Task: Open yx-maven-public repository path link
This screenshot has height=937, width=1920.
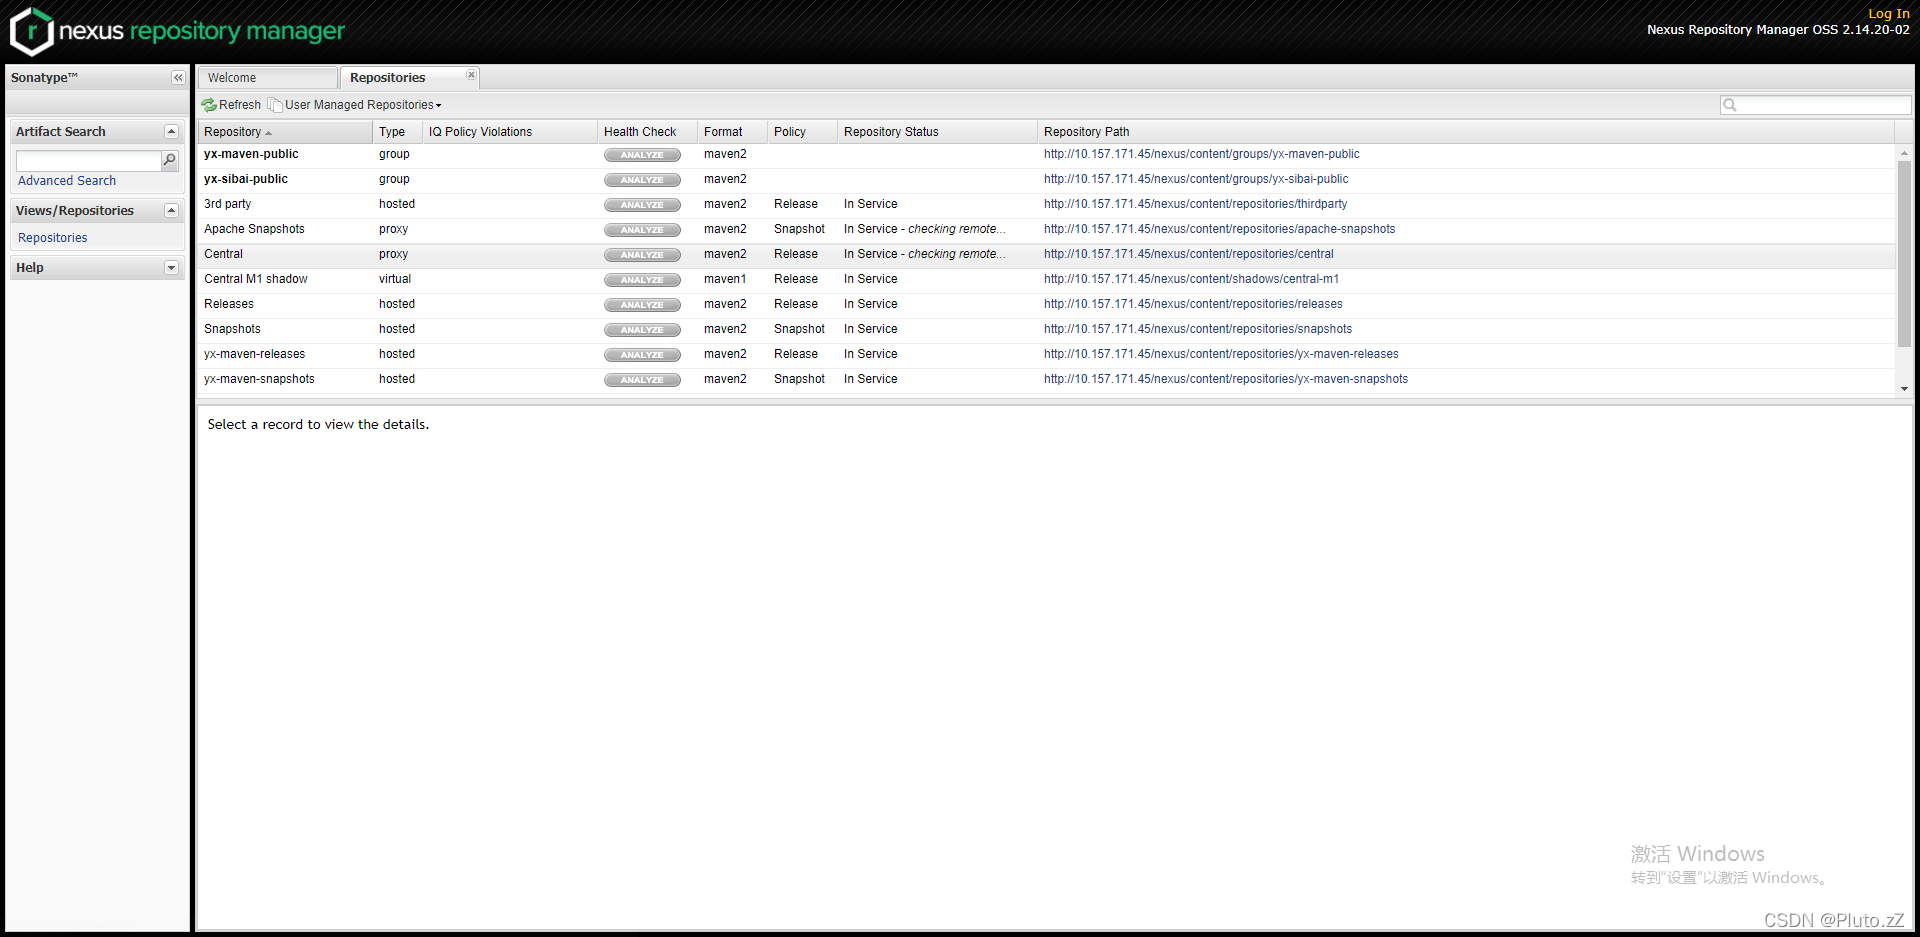Action: pos(1201,154)
